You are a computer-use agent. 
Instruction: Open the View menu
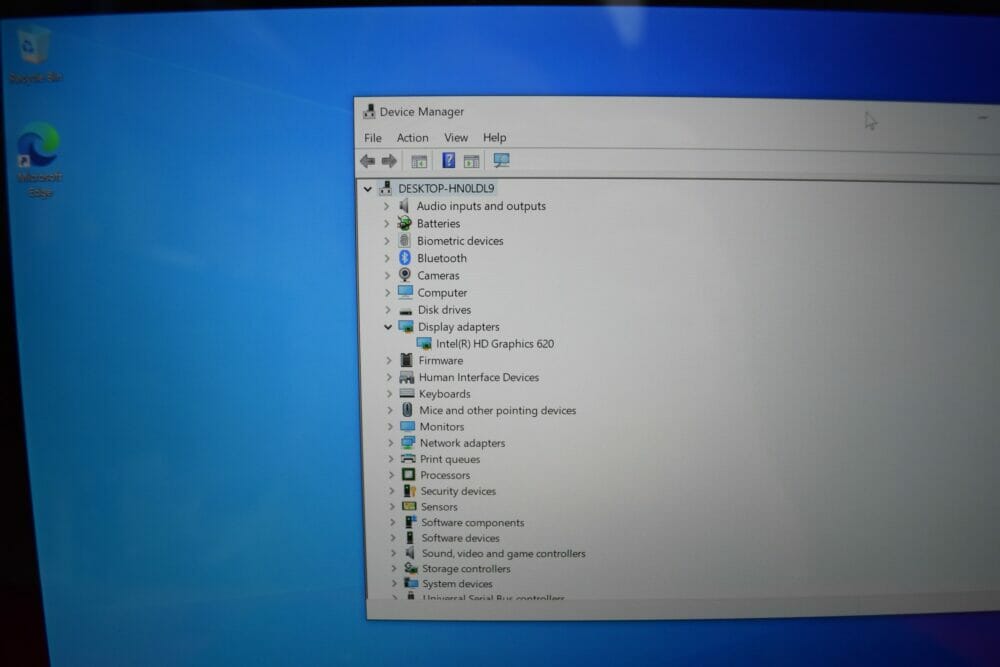coord(456,138)
